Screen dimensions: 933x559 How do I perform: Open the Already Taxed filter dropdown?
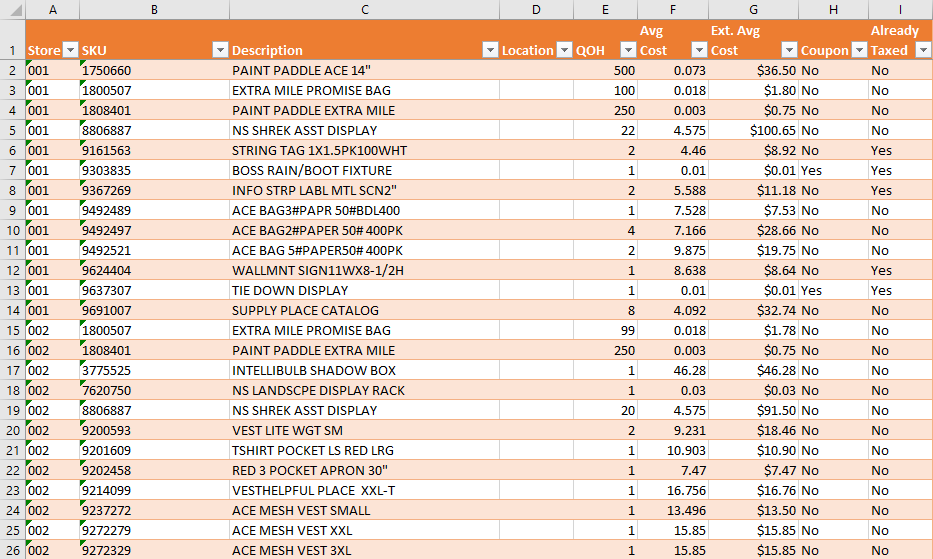click(923, 50)
